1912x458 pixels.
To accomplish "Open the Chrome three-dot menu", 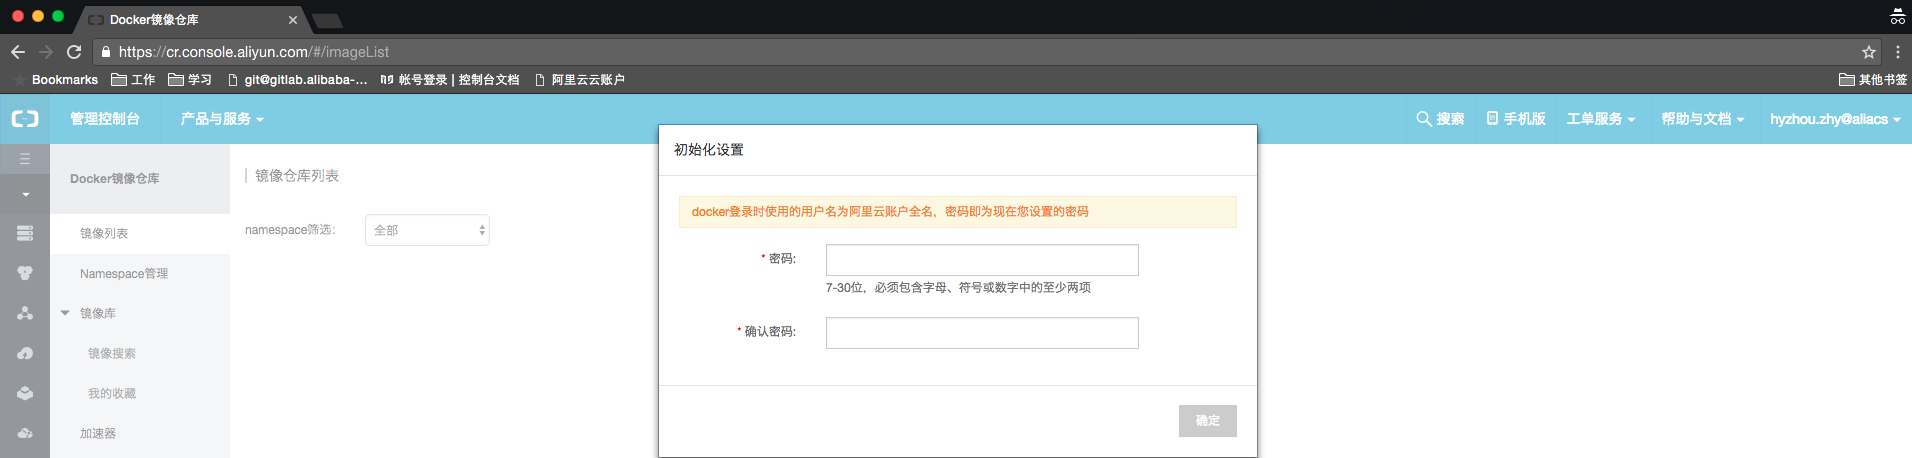I will (1897, 52).
